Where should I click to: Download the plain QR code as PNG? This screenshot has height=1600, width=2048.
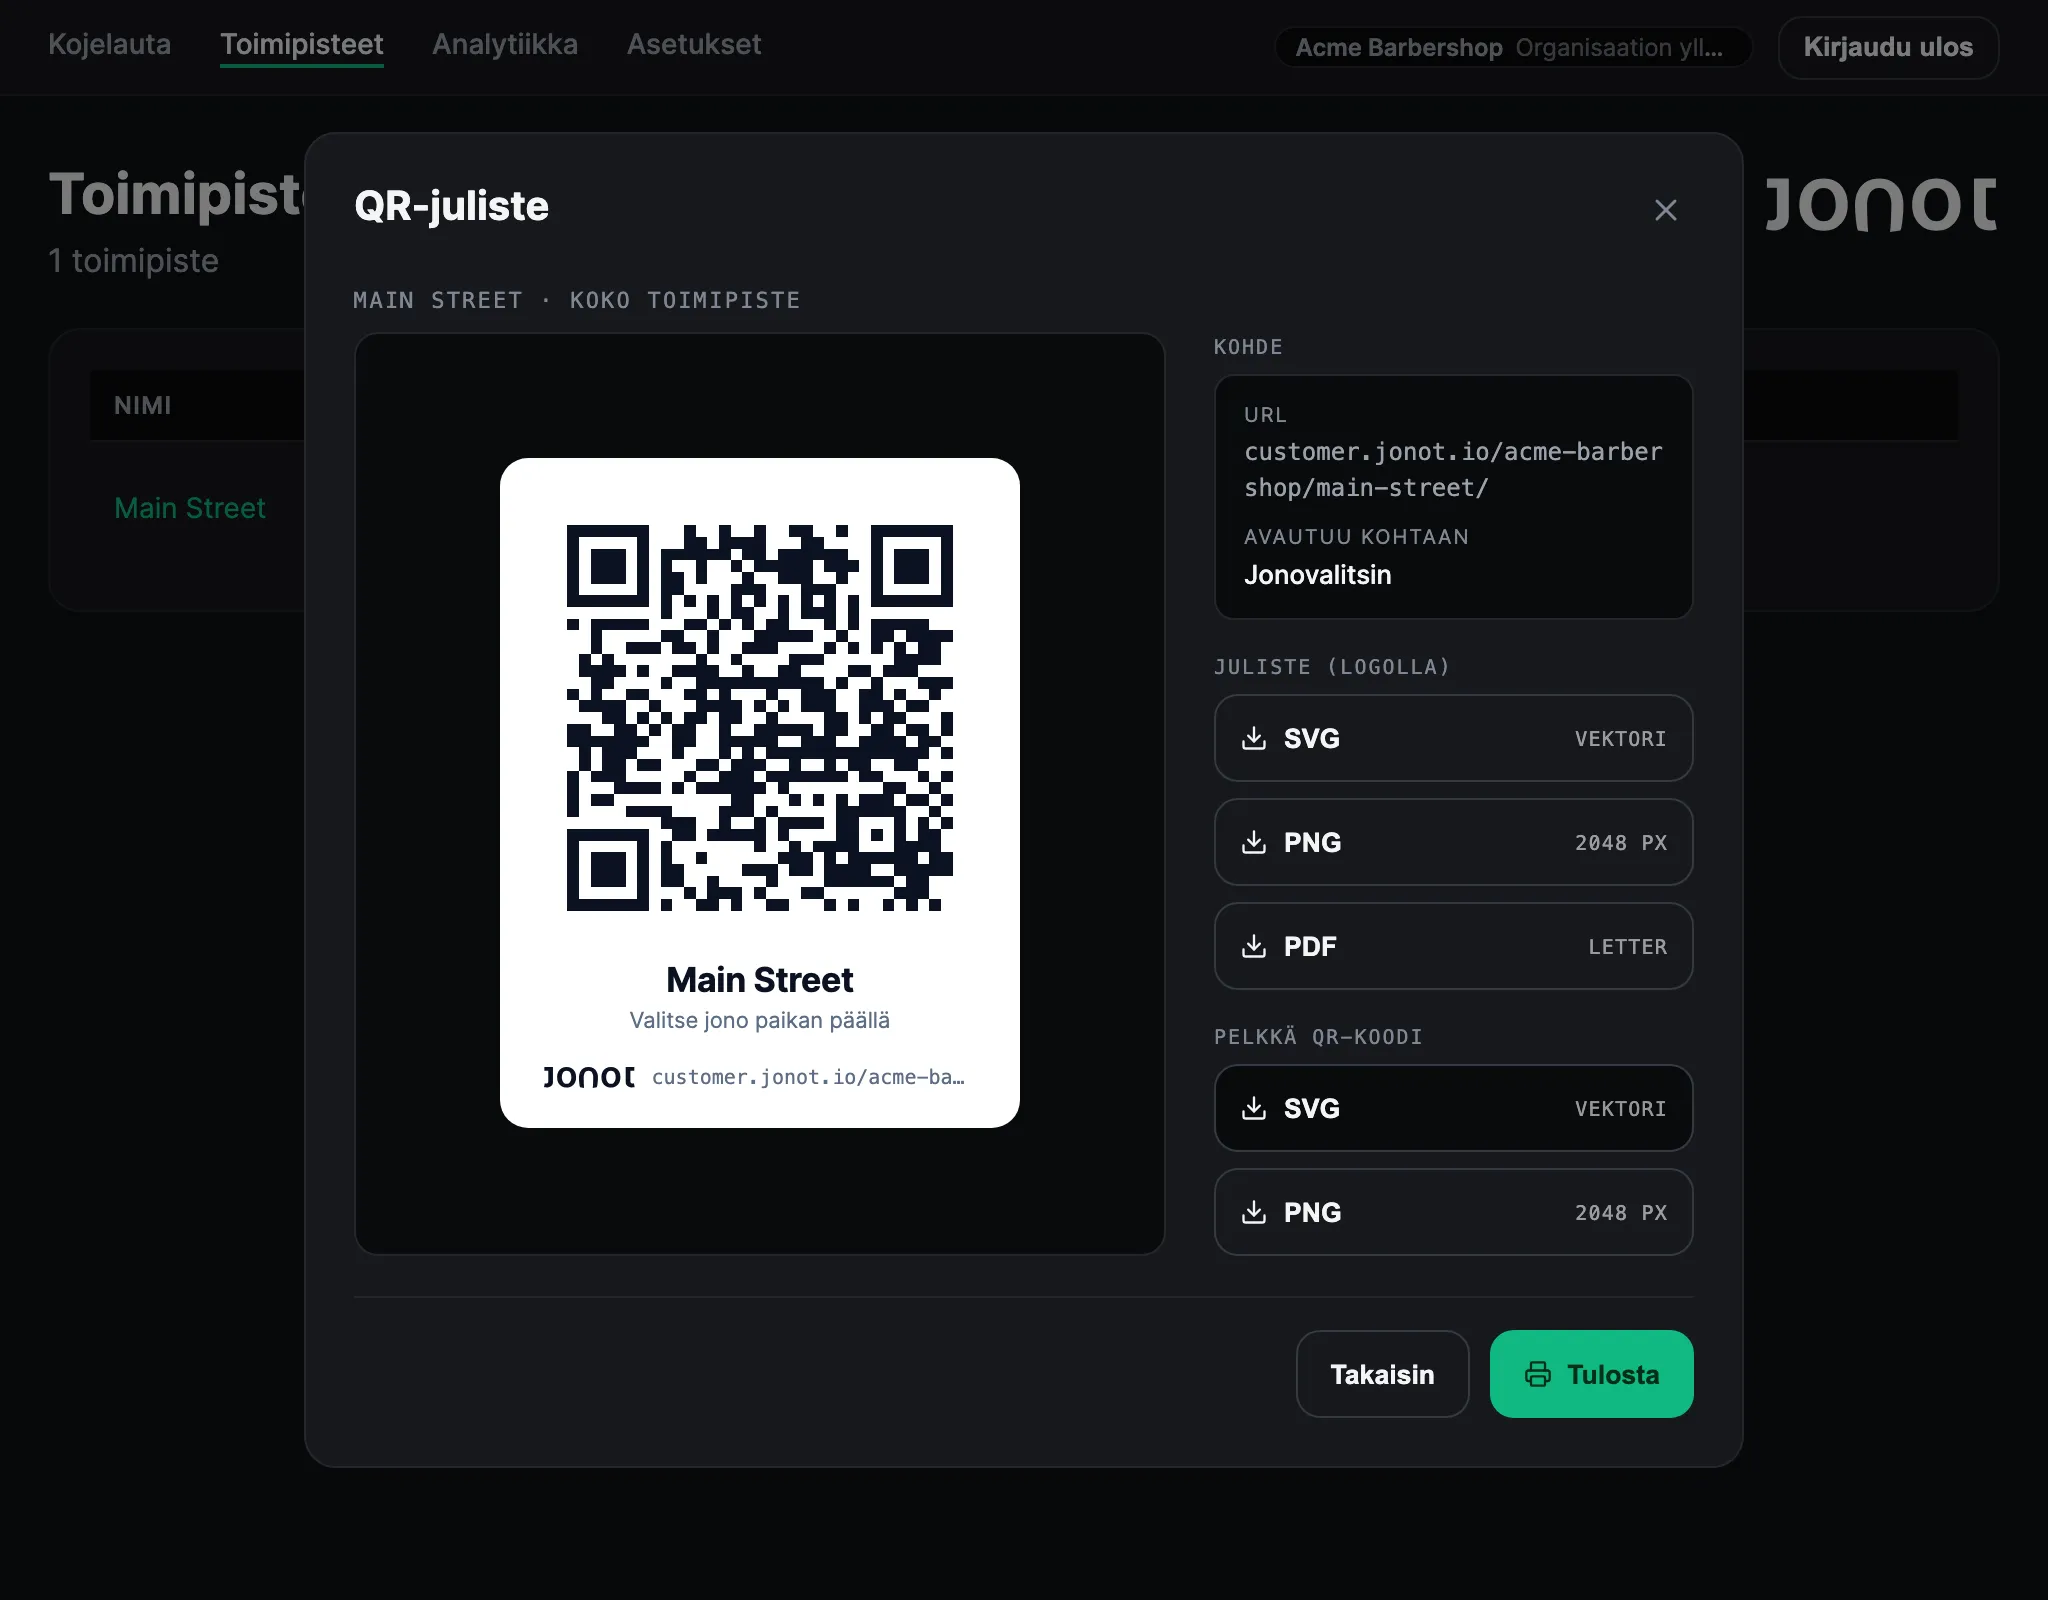[x=1453, y=1212]
